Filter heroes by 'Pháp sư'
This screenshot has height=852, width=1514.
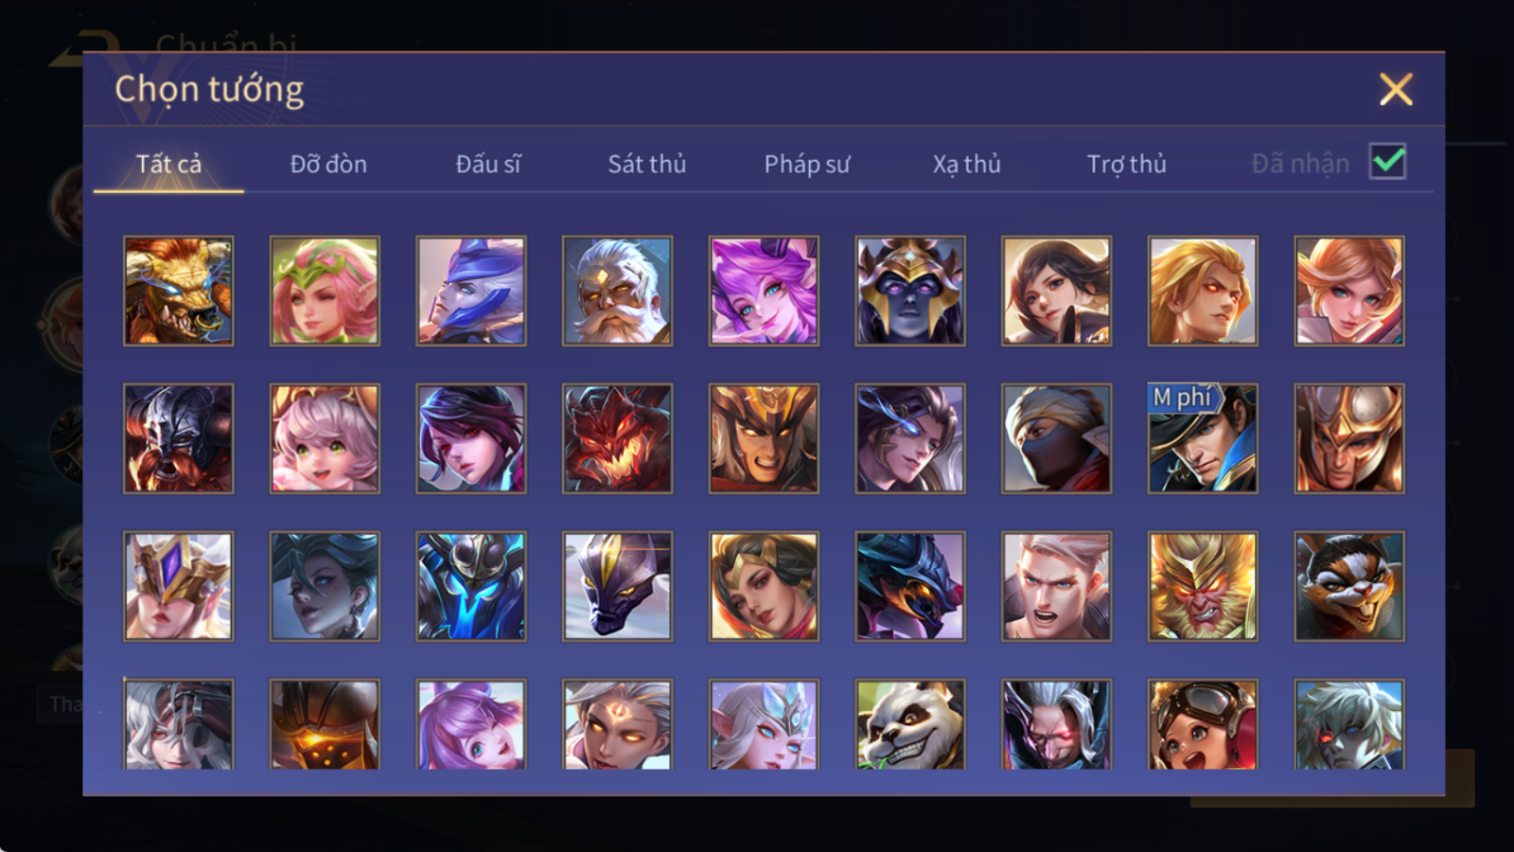point(807,164)
